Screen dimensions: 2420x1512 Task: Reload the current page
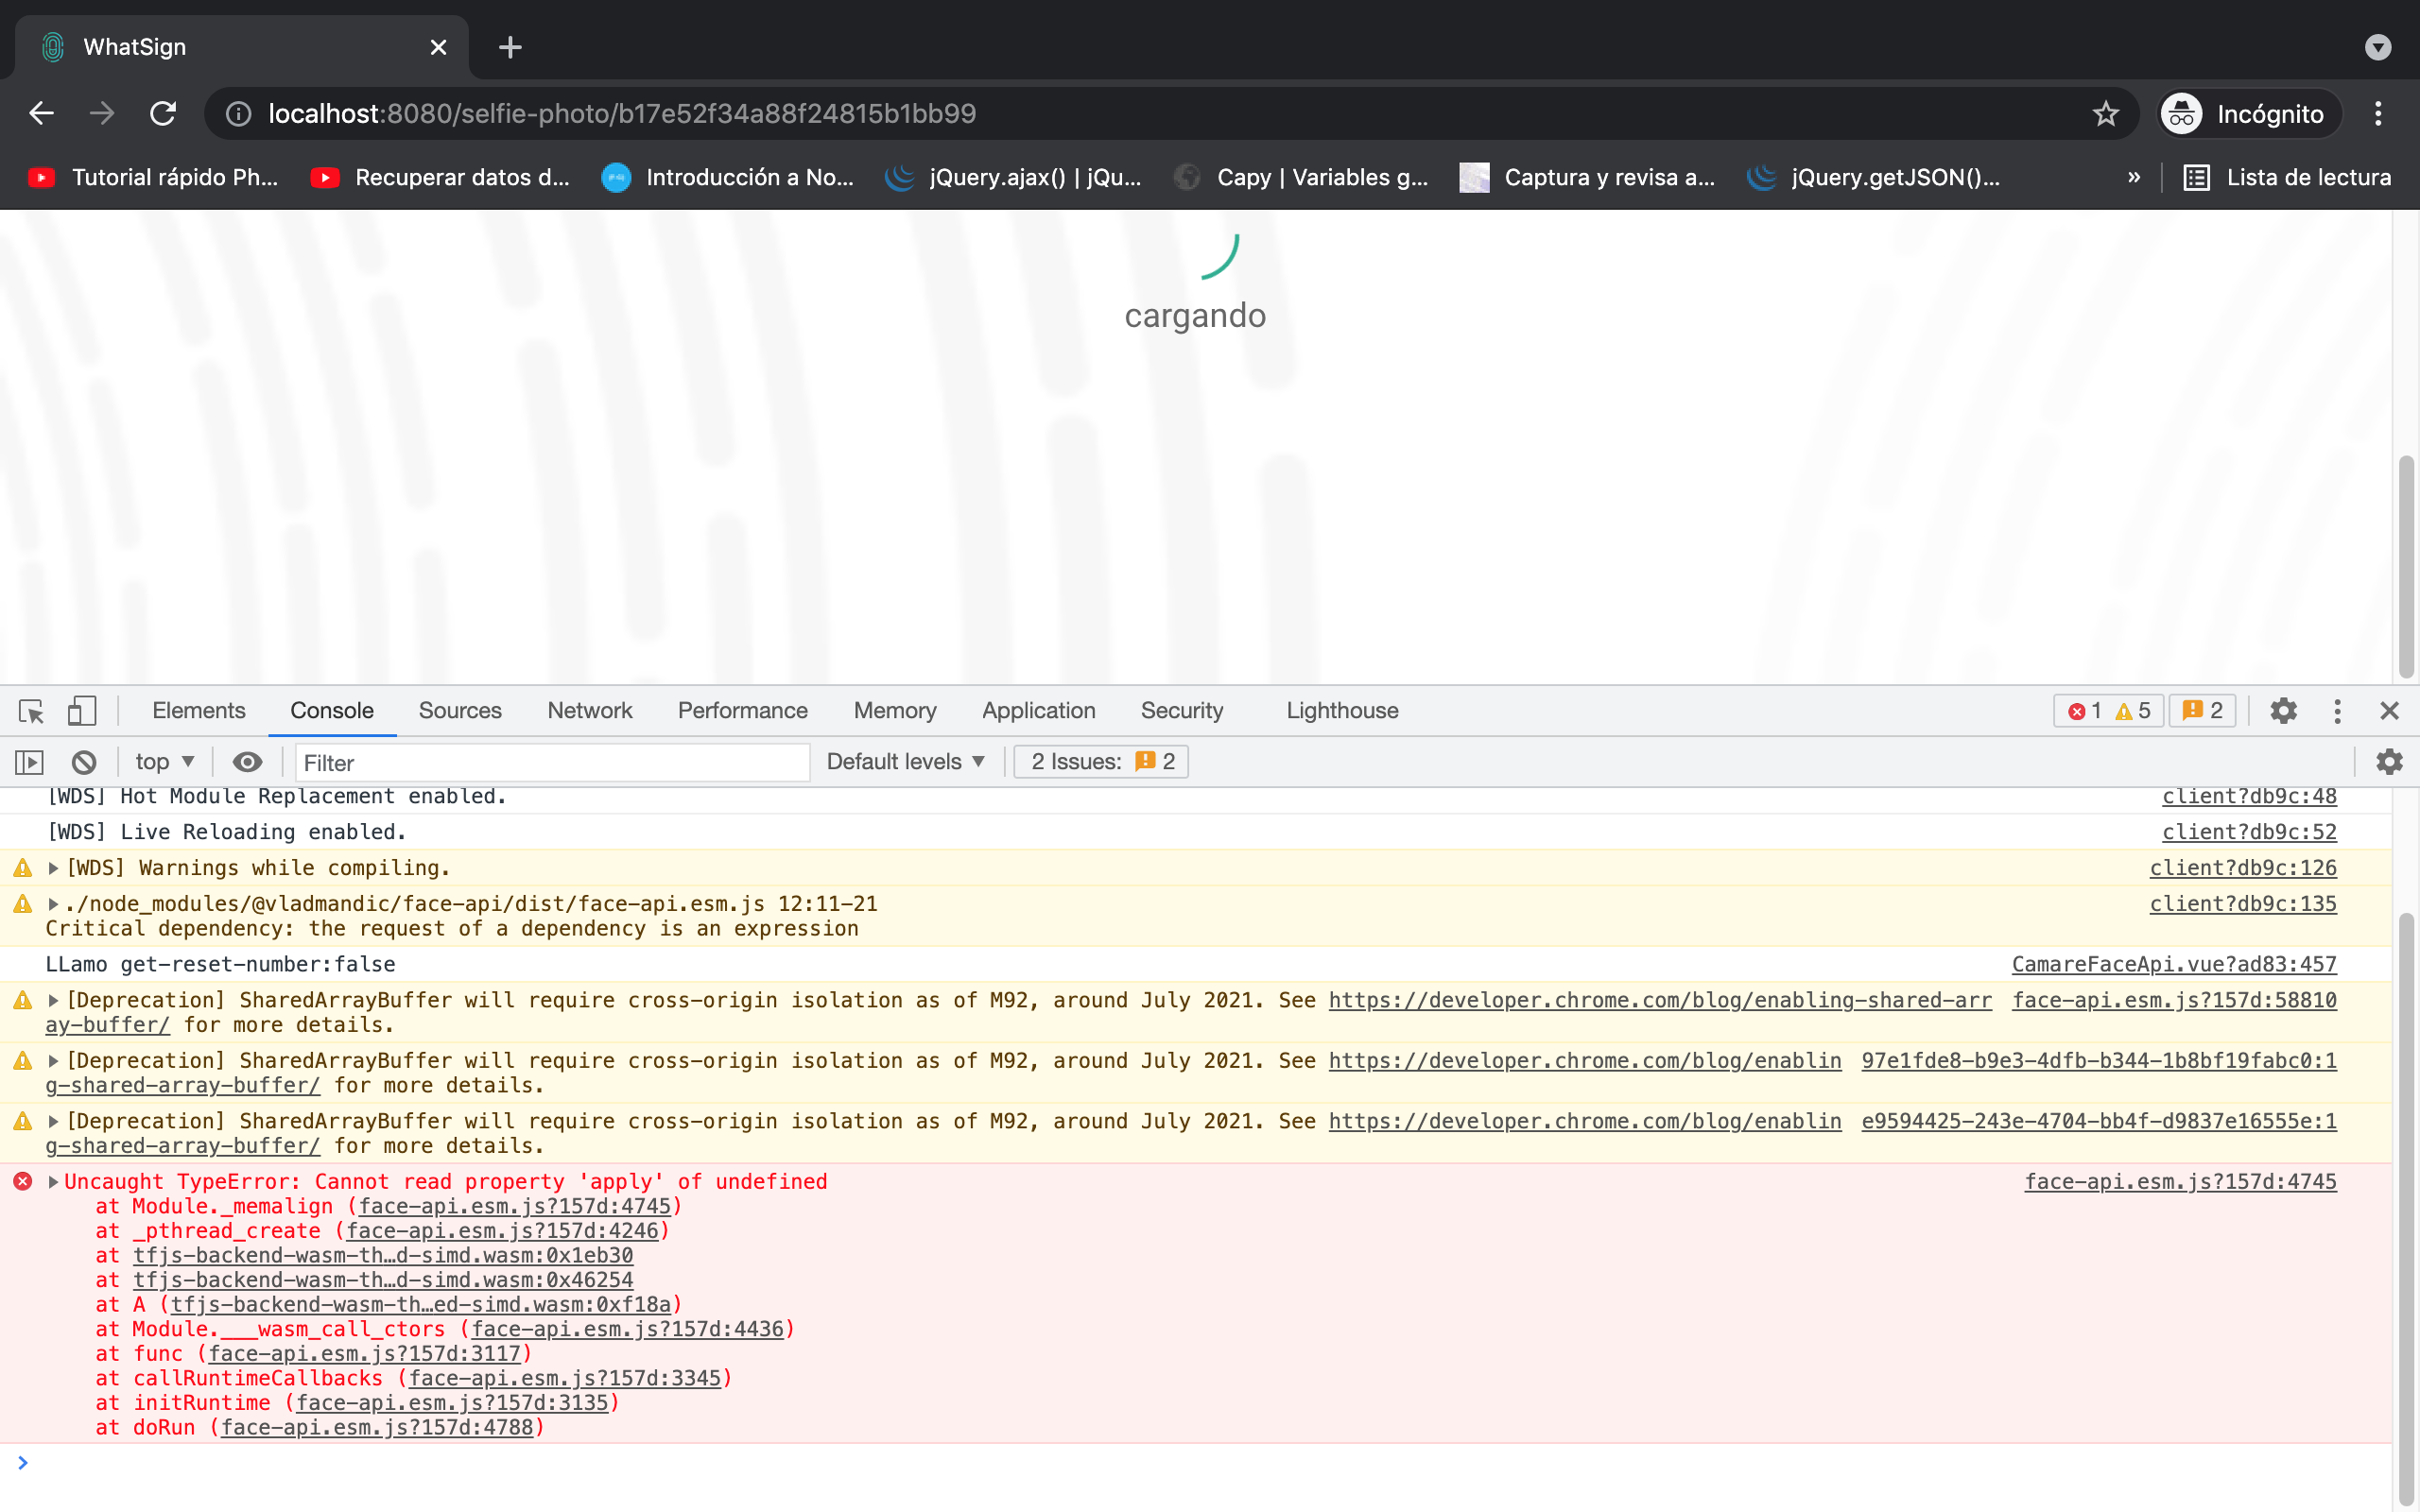tap(163, 113)
